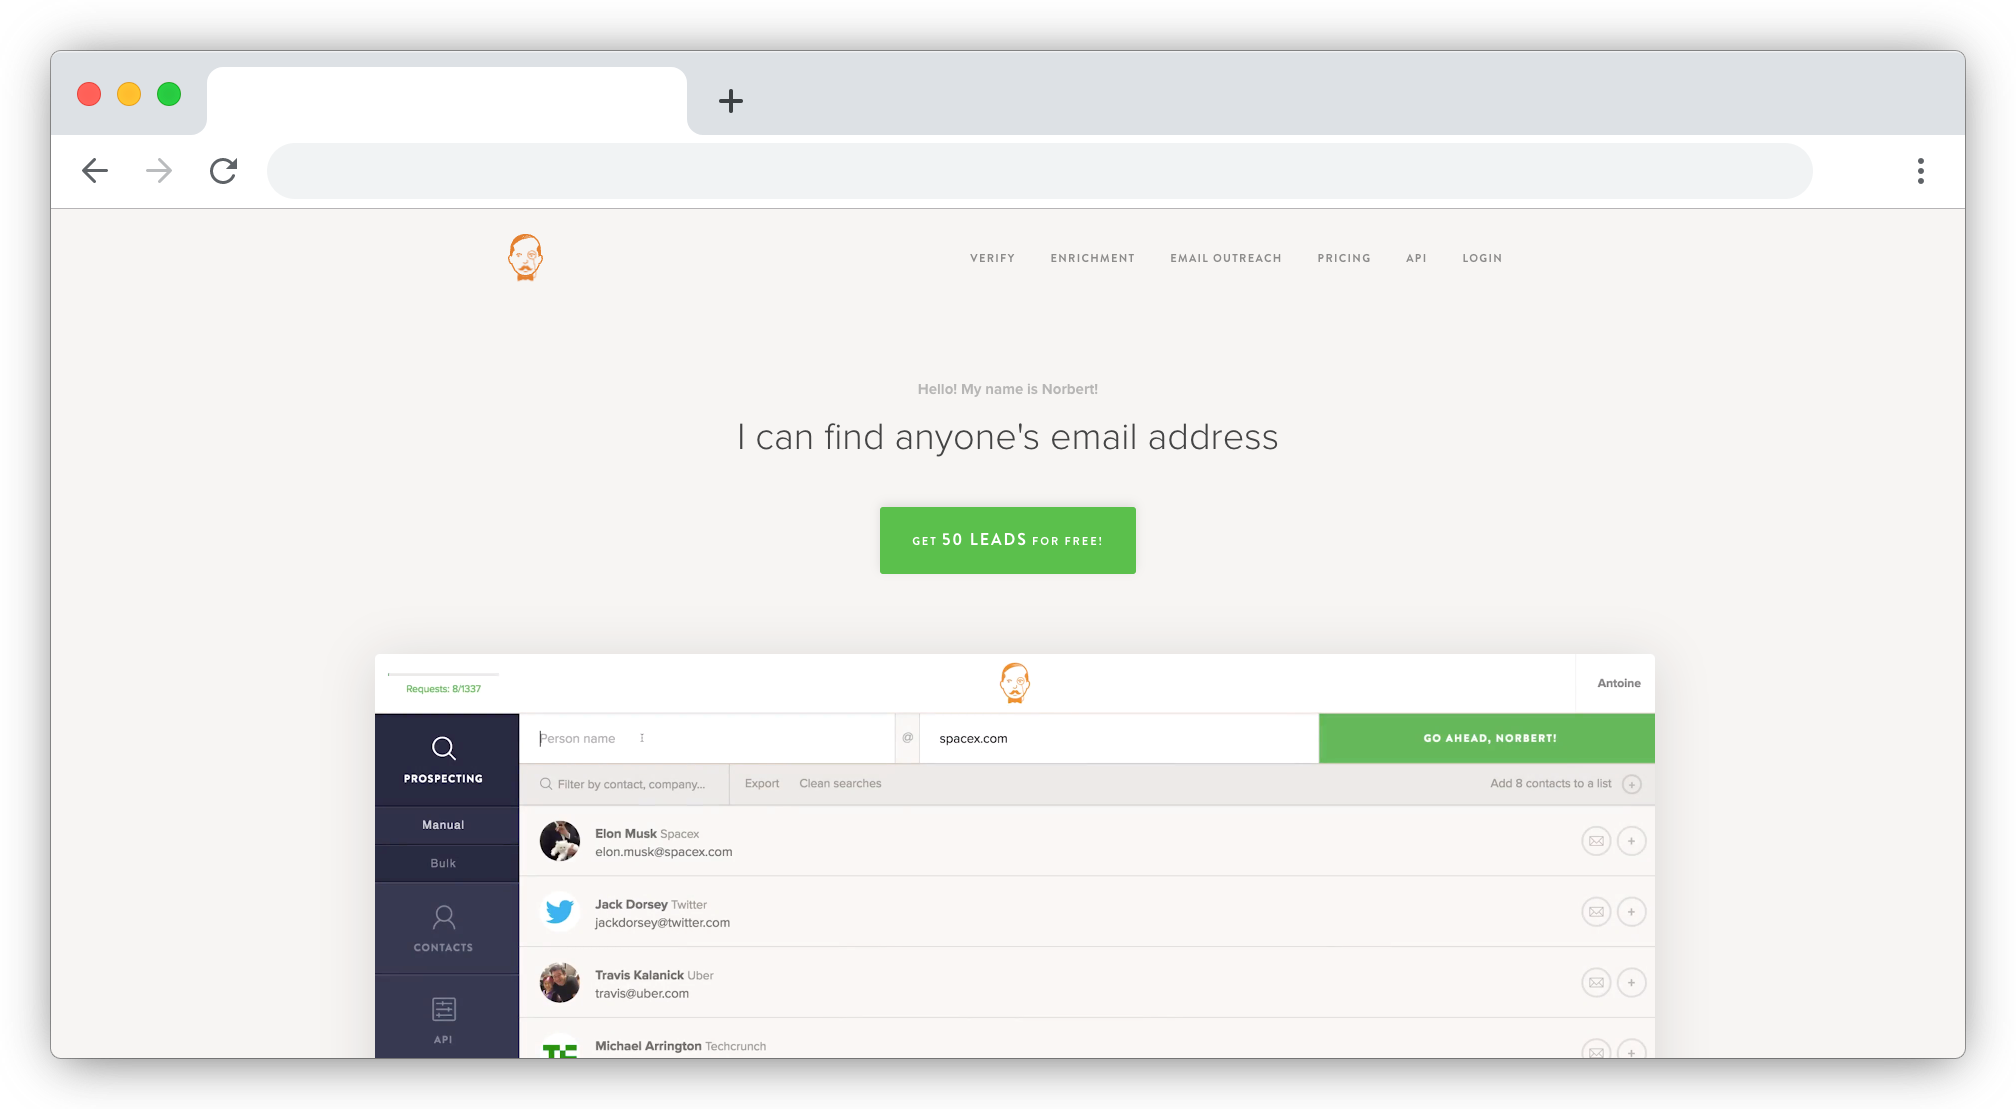
Task: Click the Norbert logo inside the app preview
Action: (1015, 683)
